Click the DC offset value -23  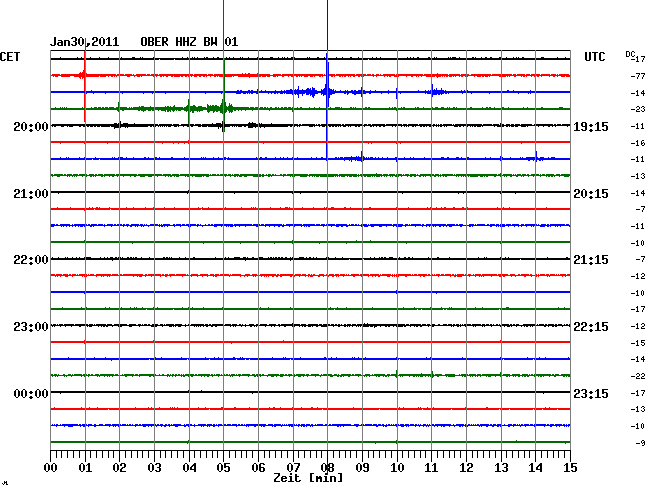pos(638,109)
